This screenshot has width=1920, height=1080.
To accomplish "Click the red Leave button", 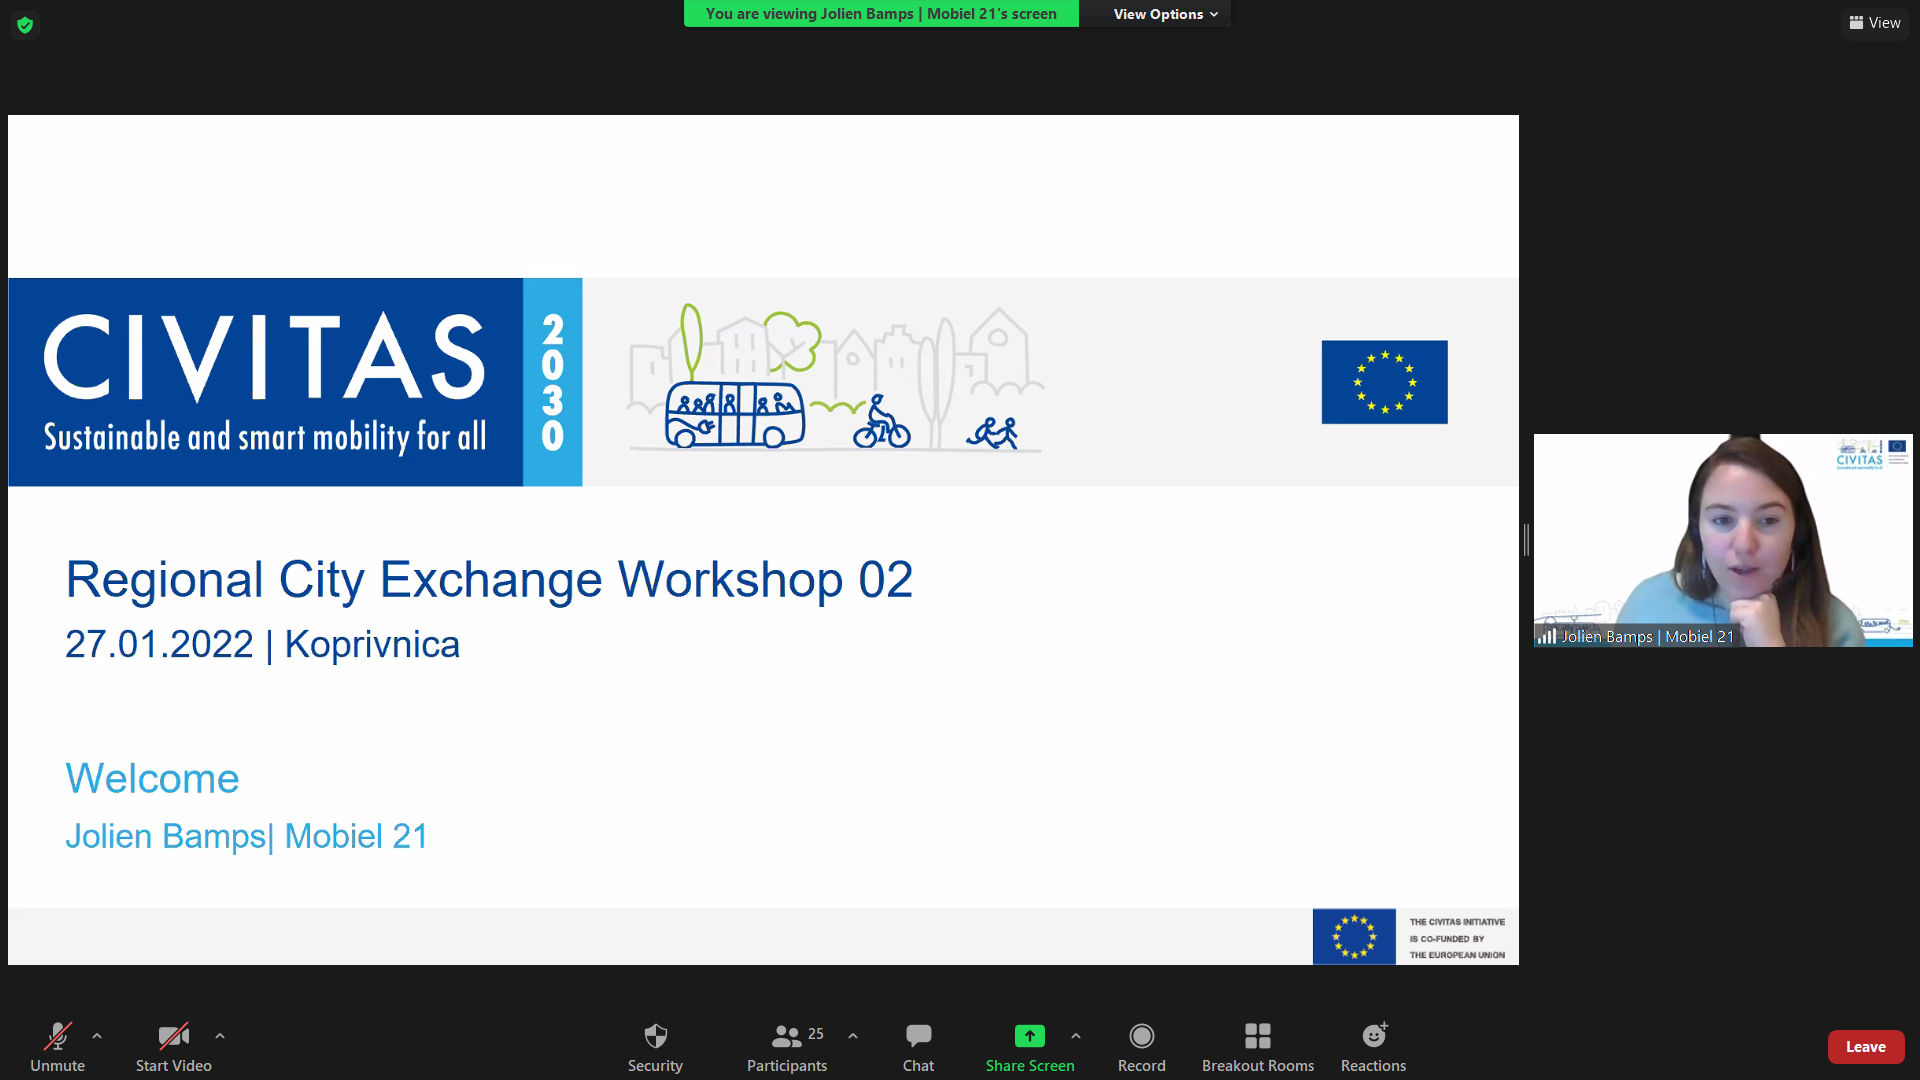I will (1865, 1047).
